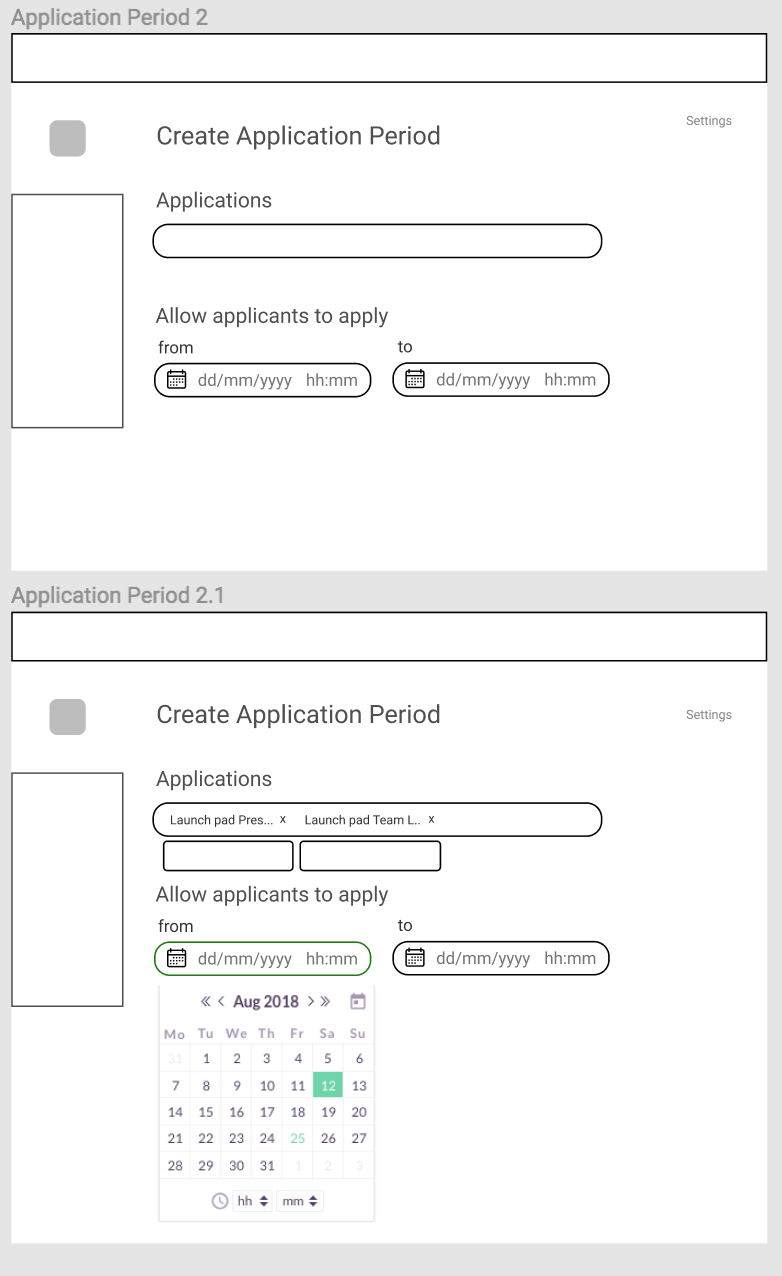Select date 12 in the August calendar
Image resolution: width=782 pixels, height=1276 pixels.
pyautogui.click(x=328, y=1085)
